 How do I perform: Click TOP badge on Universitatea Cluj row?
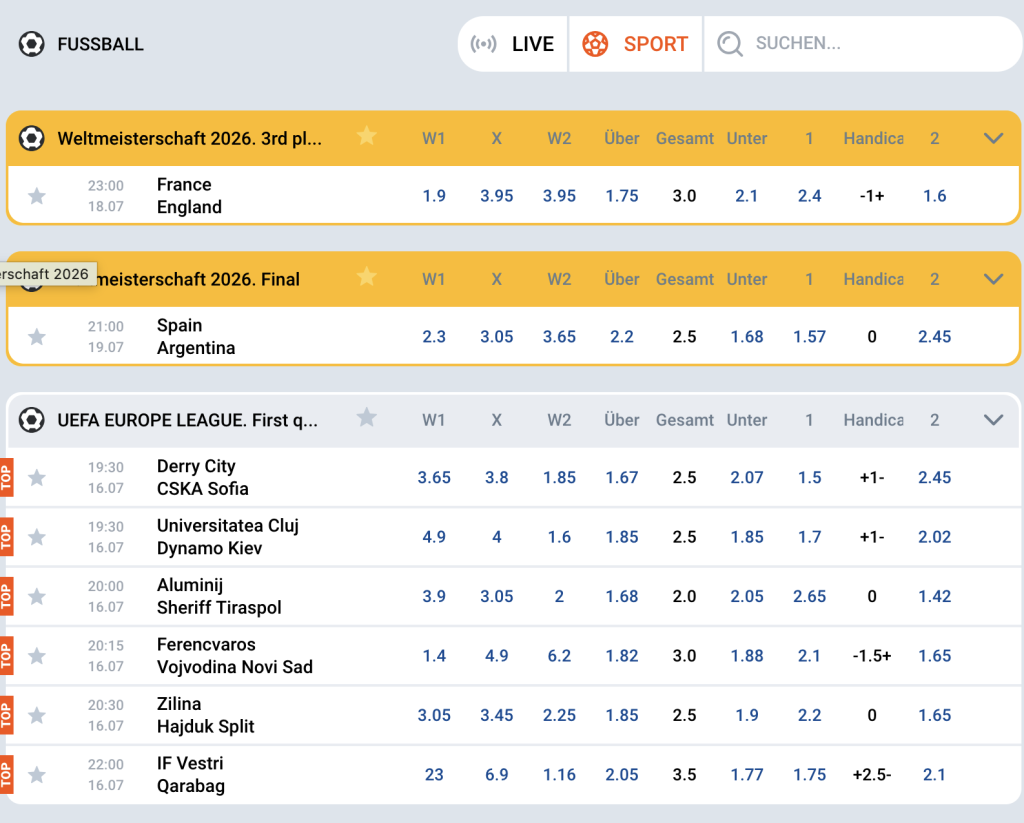click(6, 537)
